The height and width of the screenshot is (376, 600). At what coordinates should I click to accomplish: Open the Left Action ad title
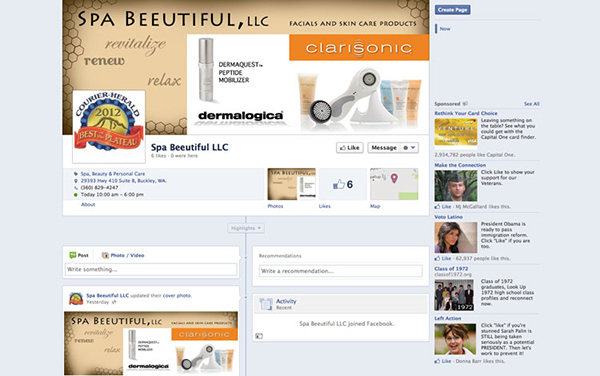click(x=448, y=318)
